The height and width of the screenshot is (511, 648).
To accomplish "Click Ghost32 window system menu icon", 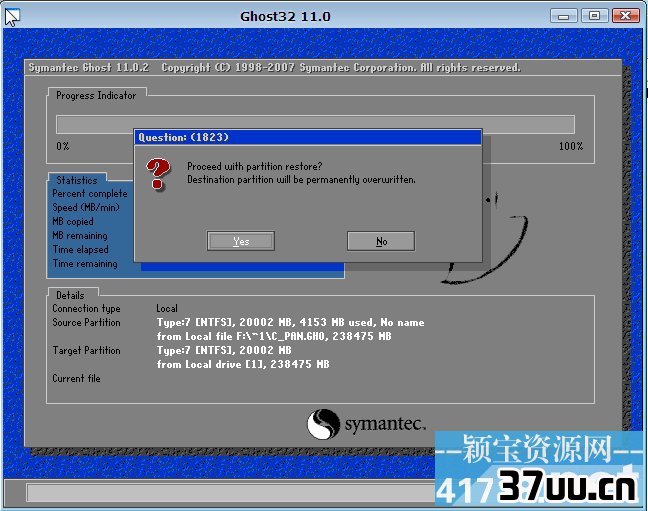I will coord(12,17).
